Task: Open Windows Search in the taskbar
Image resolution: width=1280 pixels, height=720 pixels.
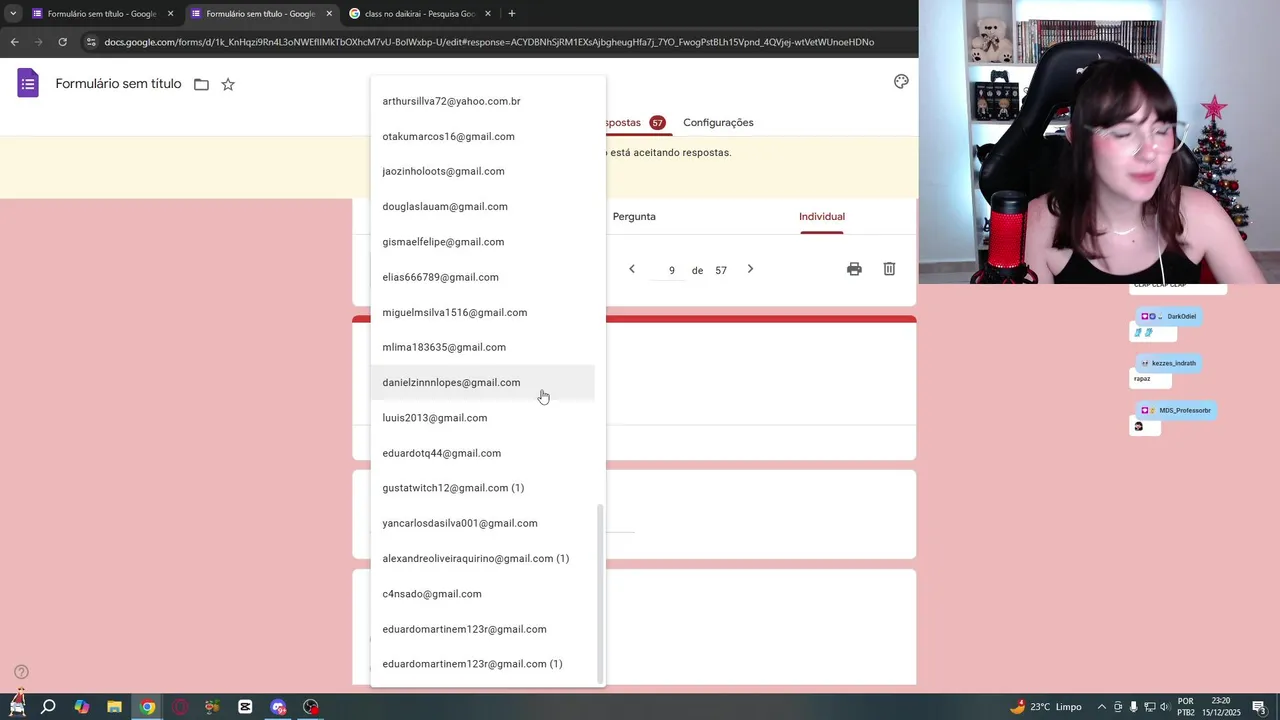Action: click(48, 707)
